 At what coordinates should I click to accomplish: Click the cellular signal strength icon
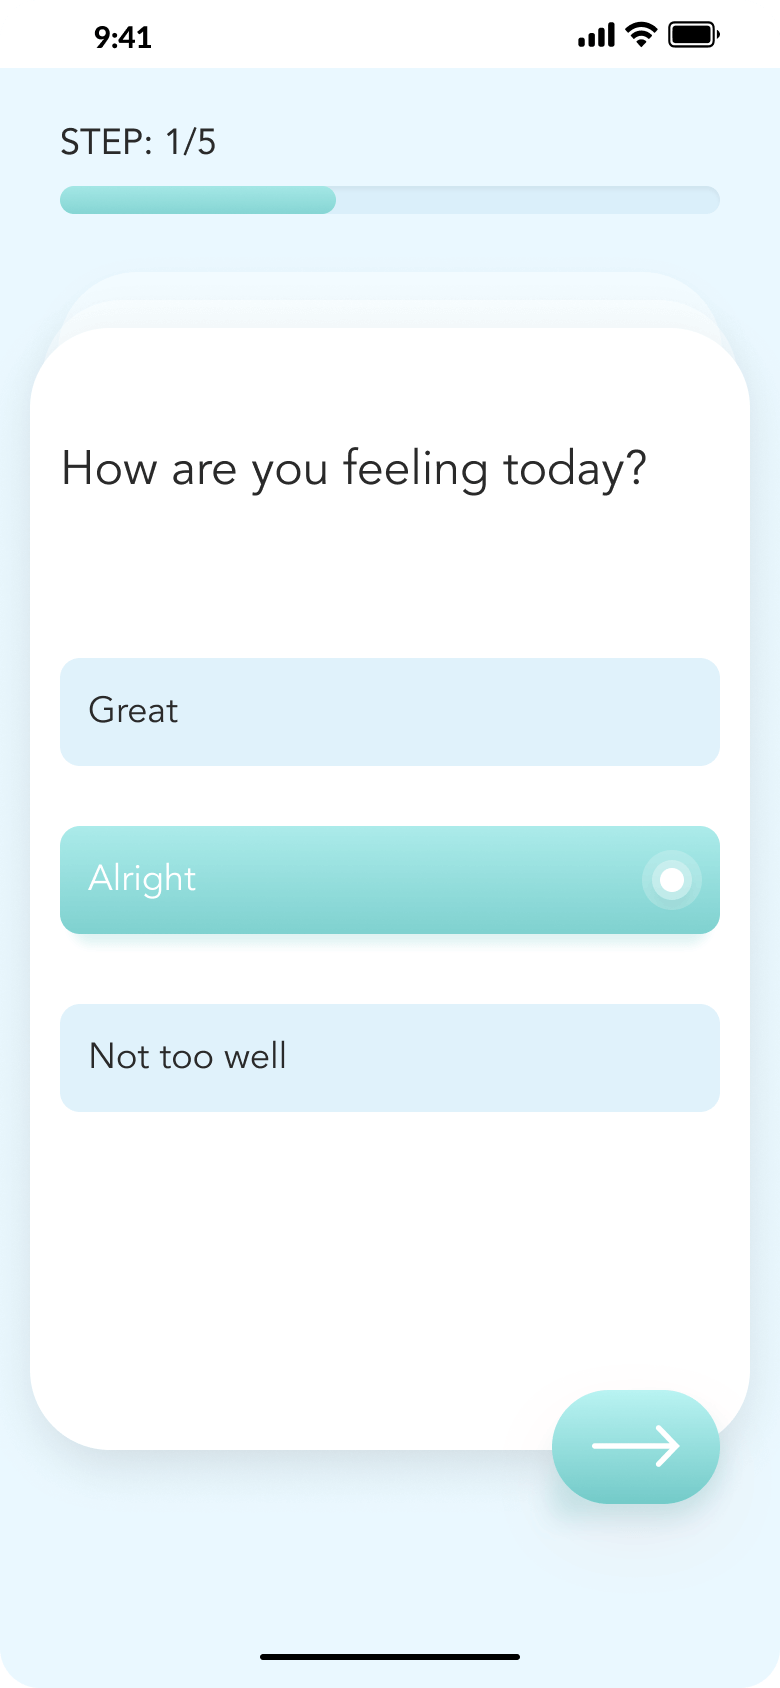pyautogui.click(x=596, y=37)
